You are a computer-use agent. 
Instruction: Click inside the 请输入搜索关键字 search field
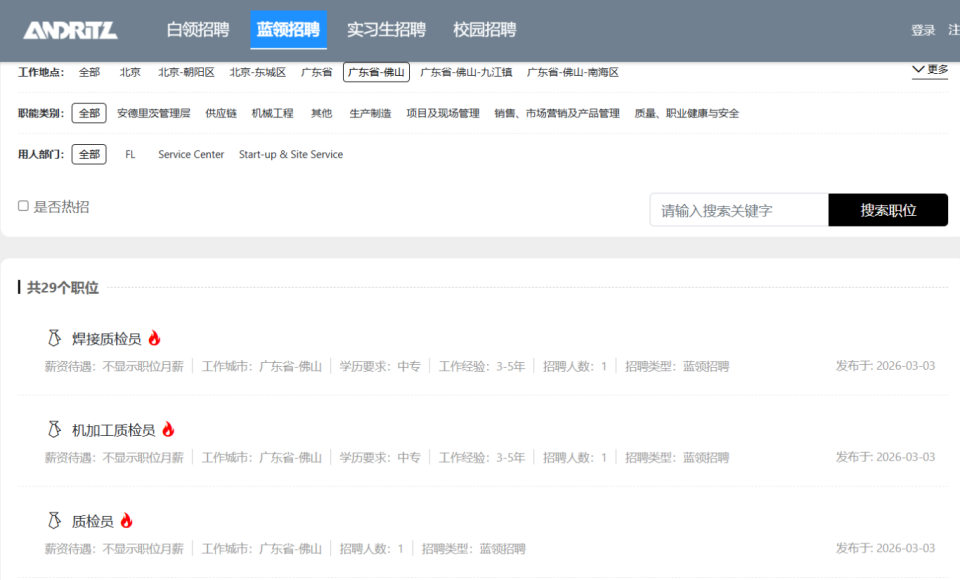[x=740, y=210]
